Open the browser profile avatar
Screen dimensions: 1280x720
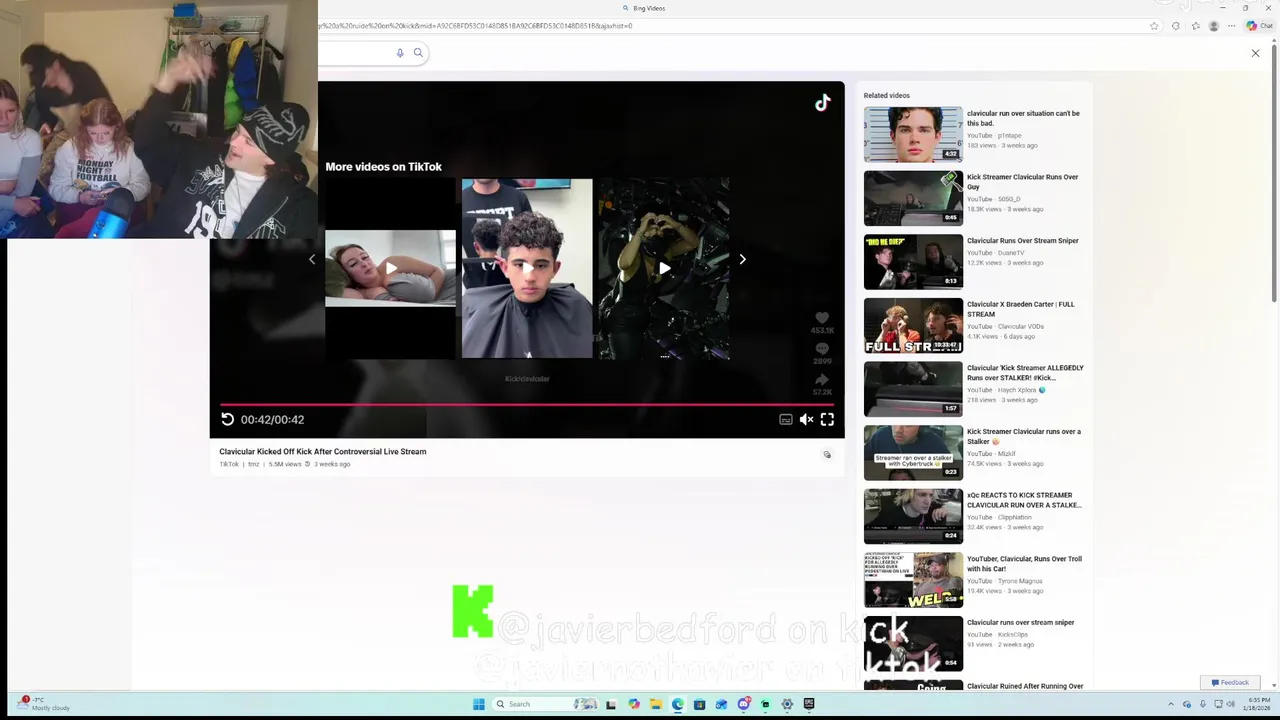coord(1214,26)
